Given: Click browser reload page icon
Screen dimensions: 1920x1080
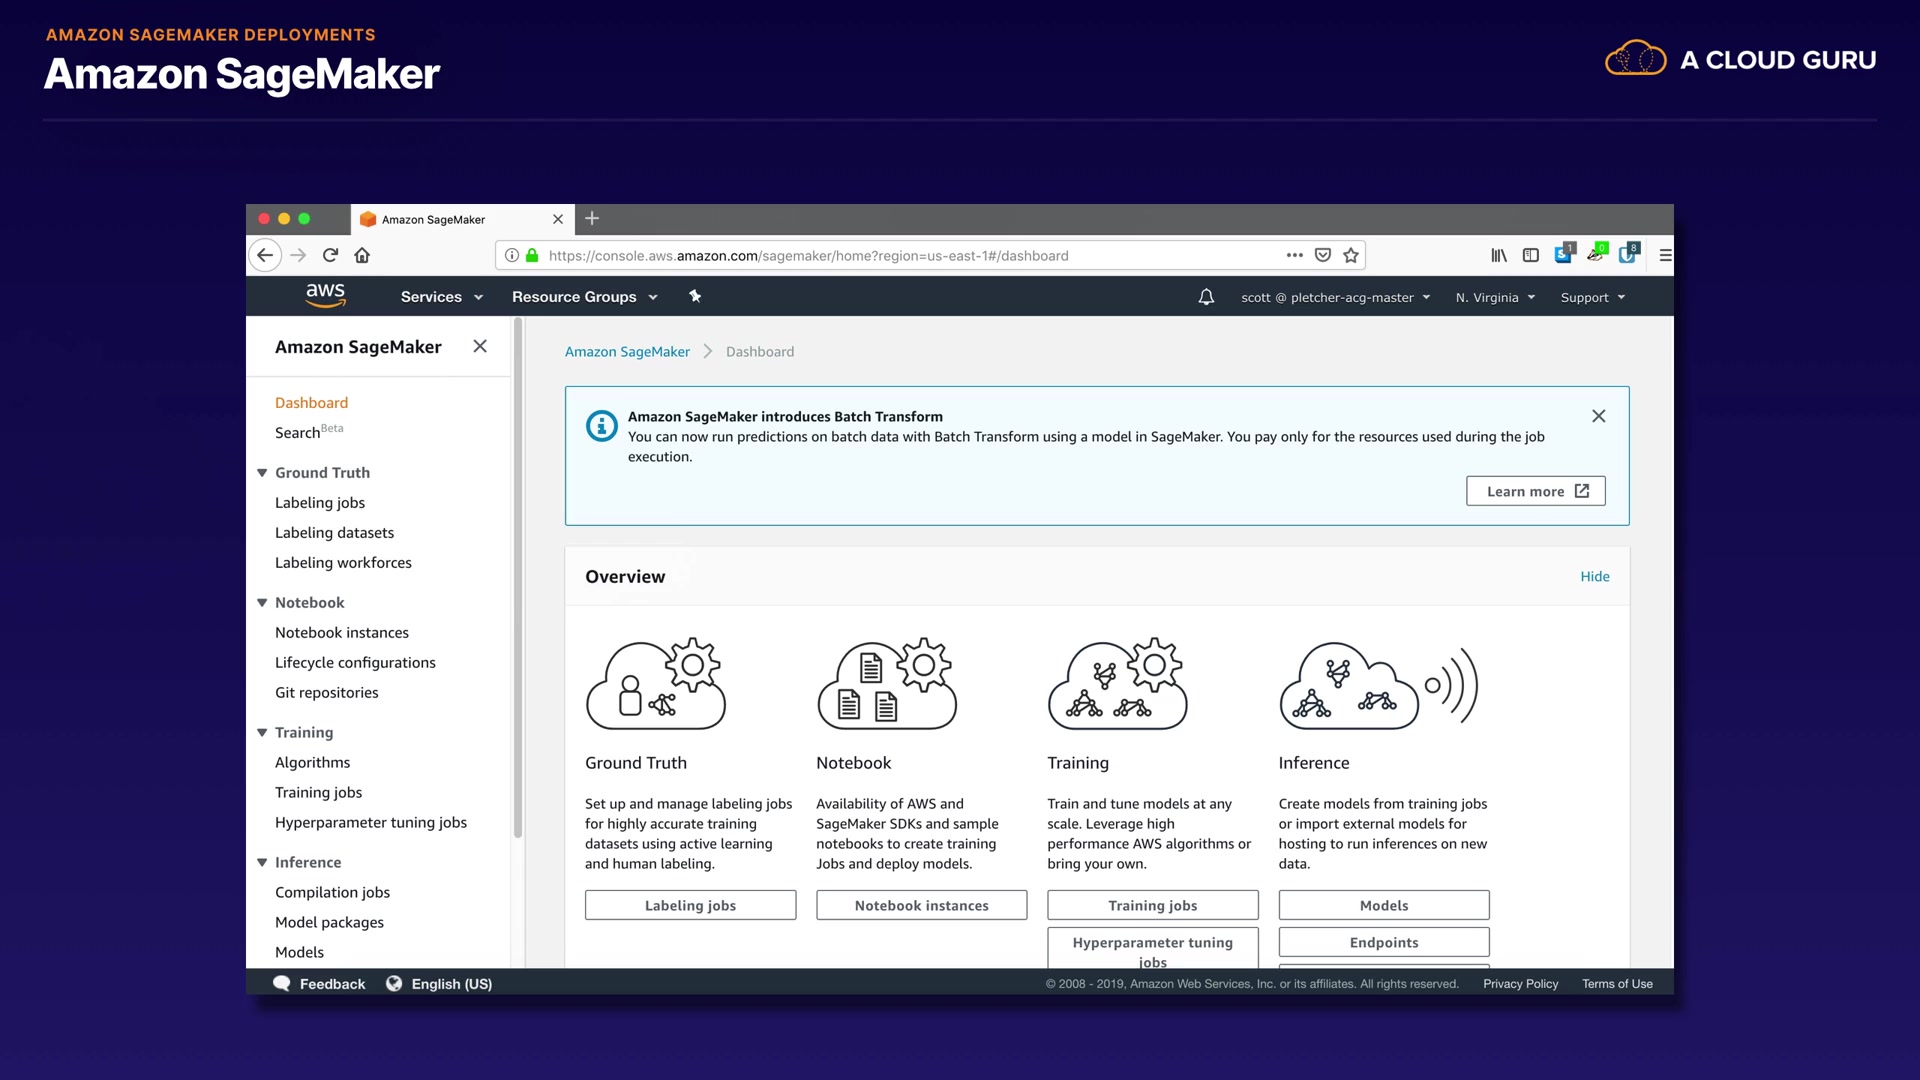Looking at the screenshot, I should click(x=330, y=255).
